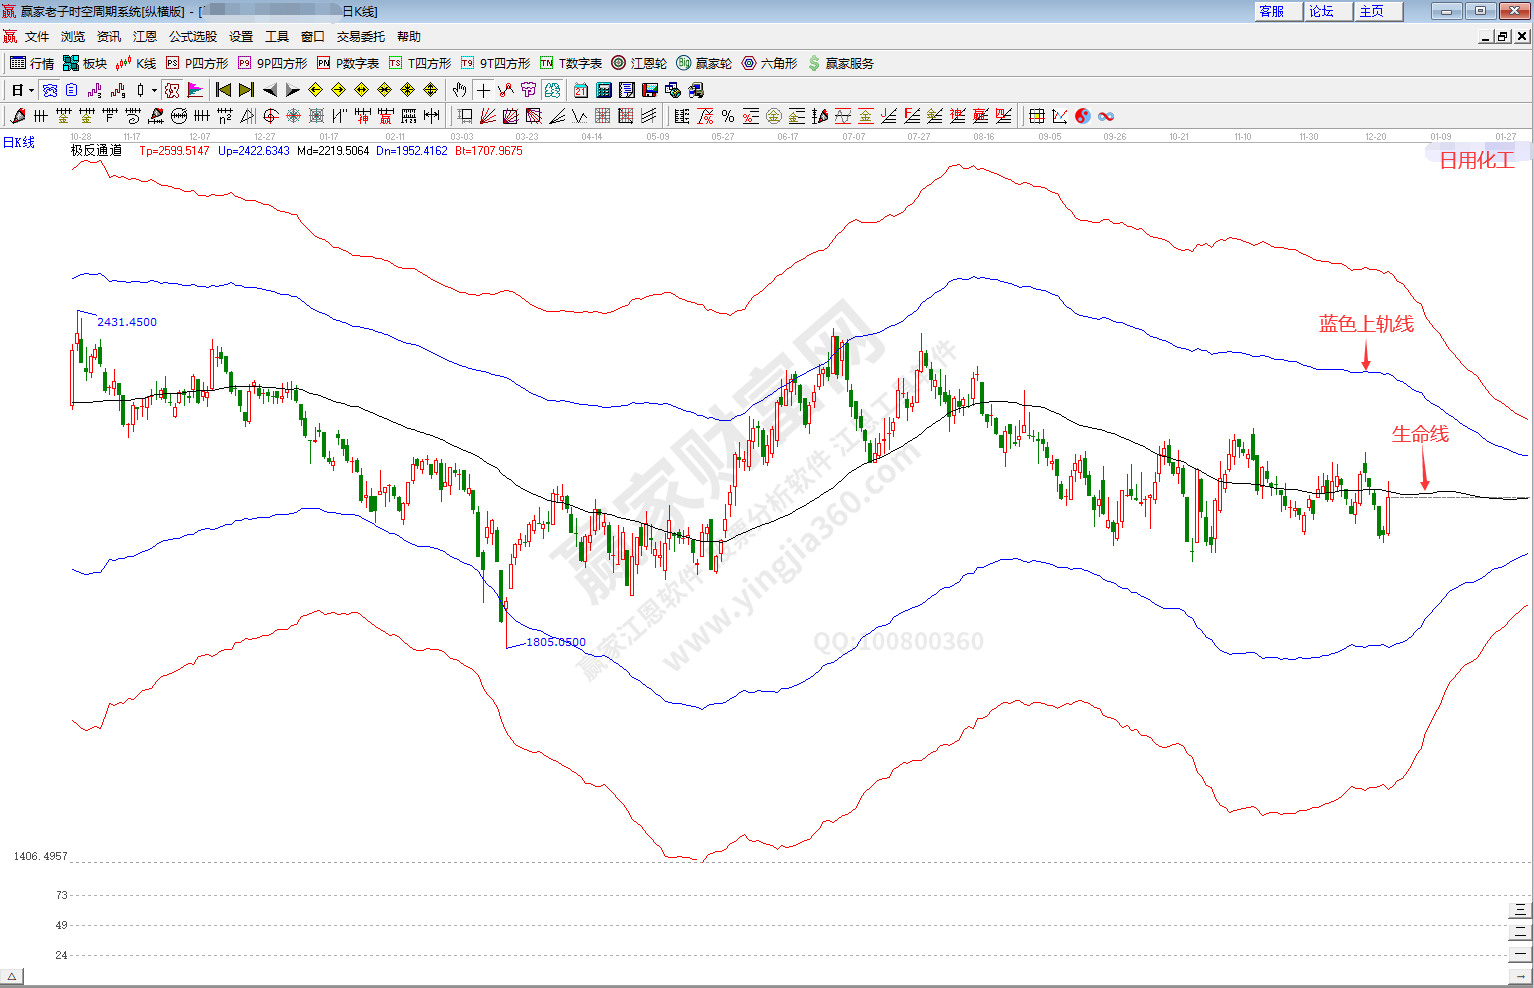The height and width of the screenshot is (988, 1534).
Task: Toggle the blue-outlined chart mode button
Action: coord(49,90)
